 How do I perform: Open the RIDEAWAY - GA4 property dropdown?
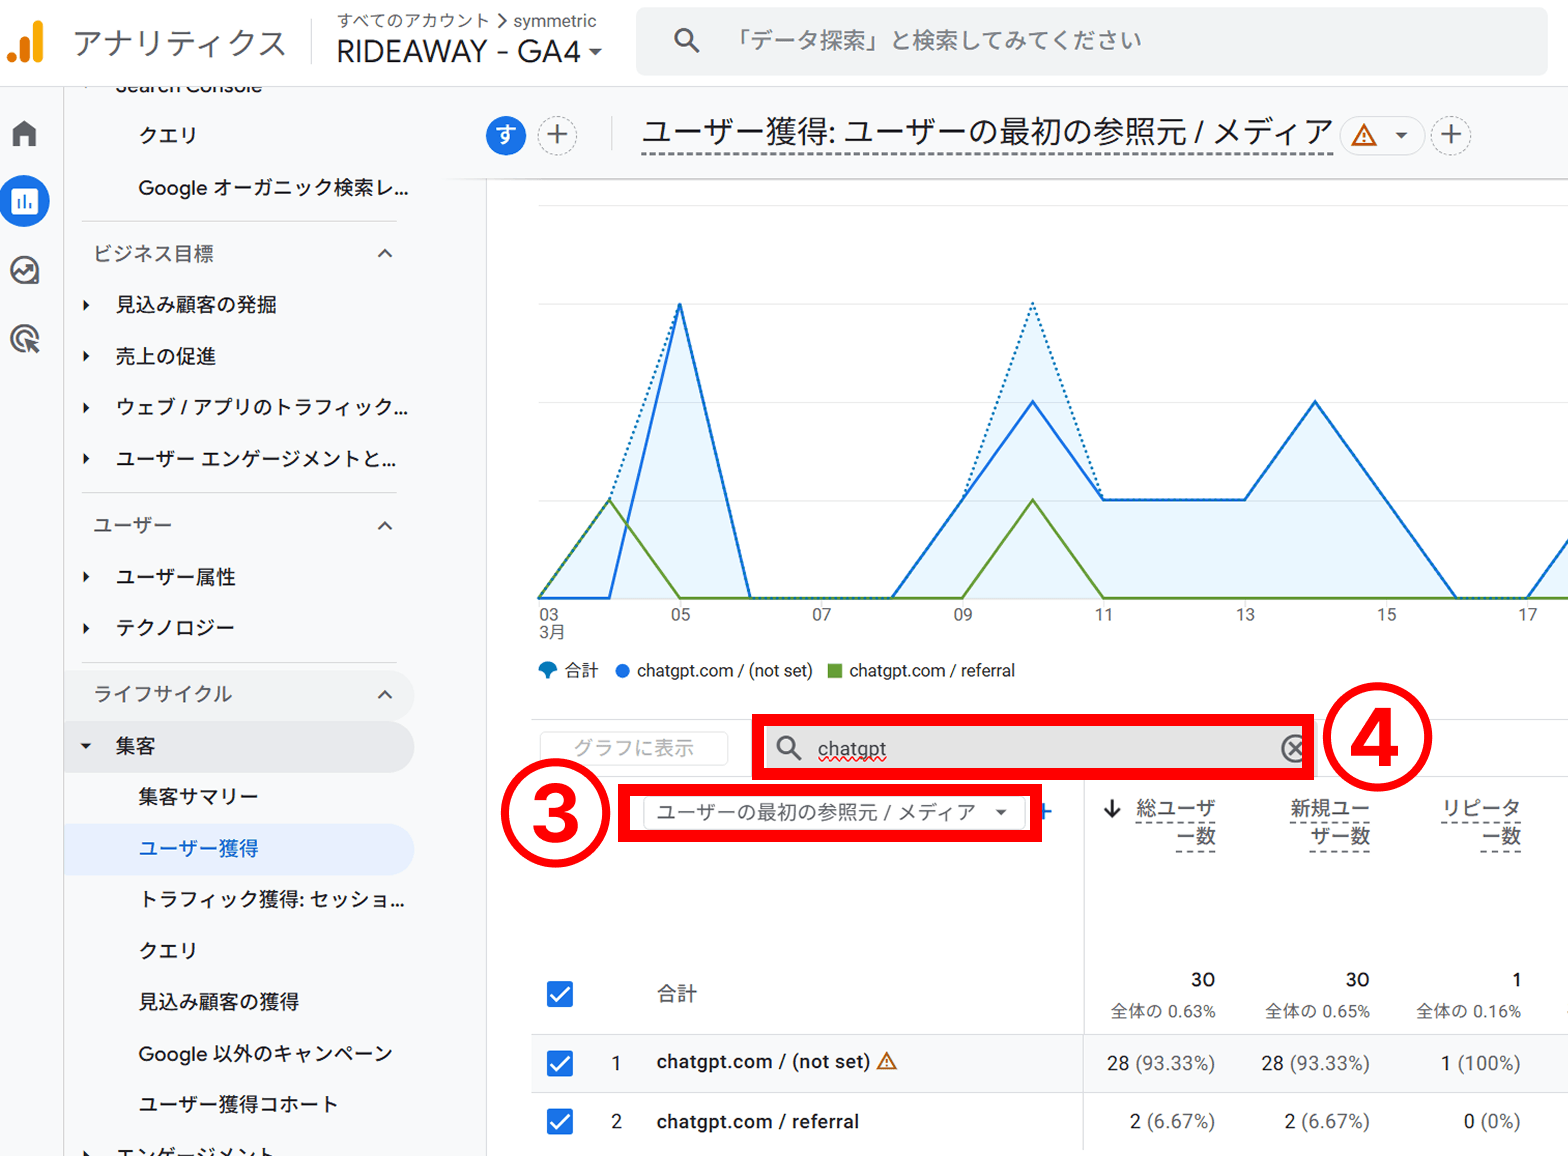tap(469, 51)
